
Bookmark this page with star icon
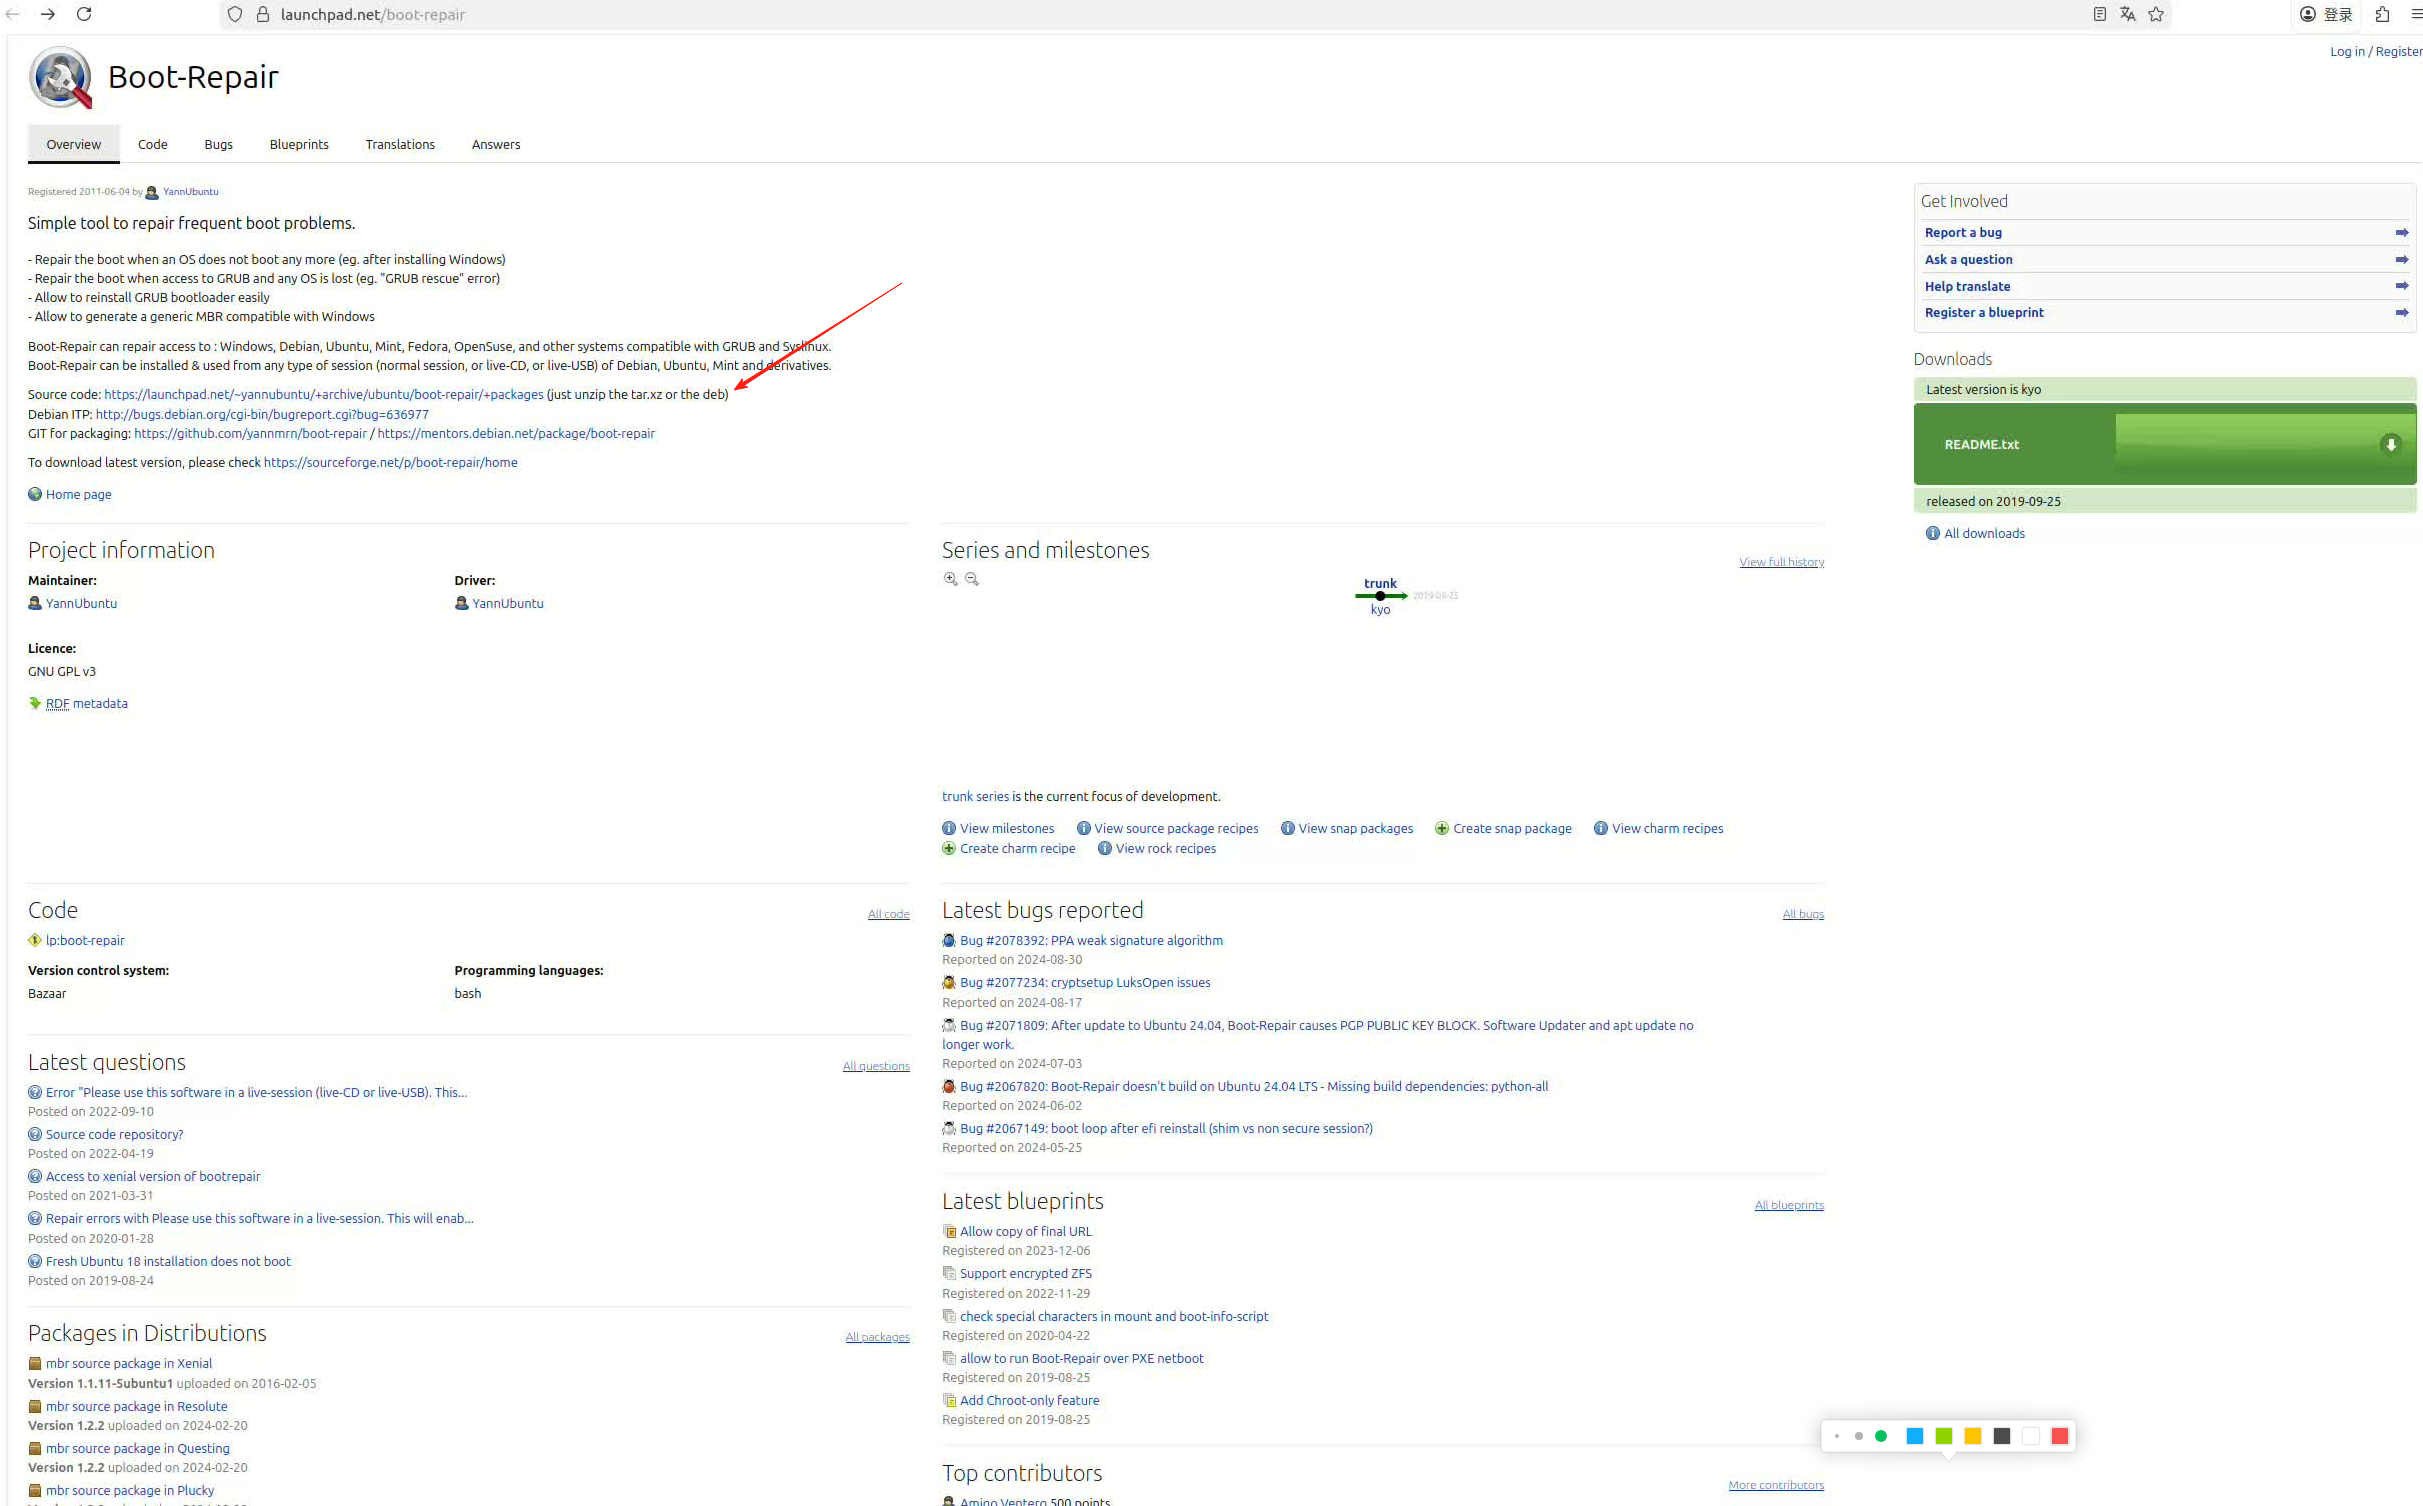(x=2156, y=14)
